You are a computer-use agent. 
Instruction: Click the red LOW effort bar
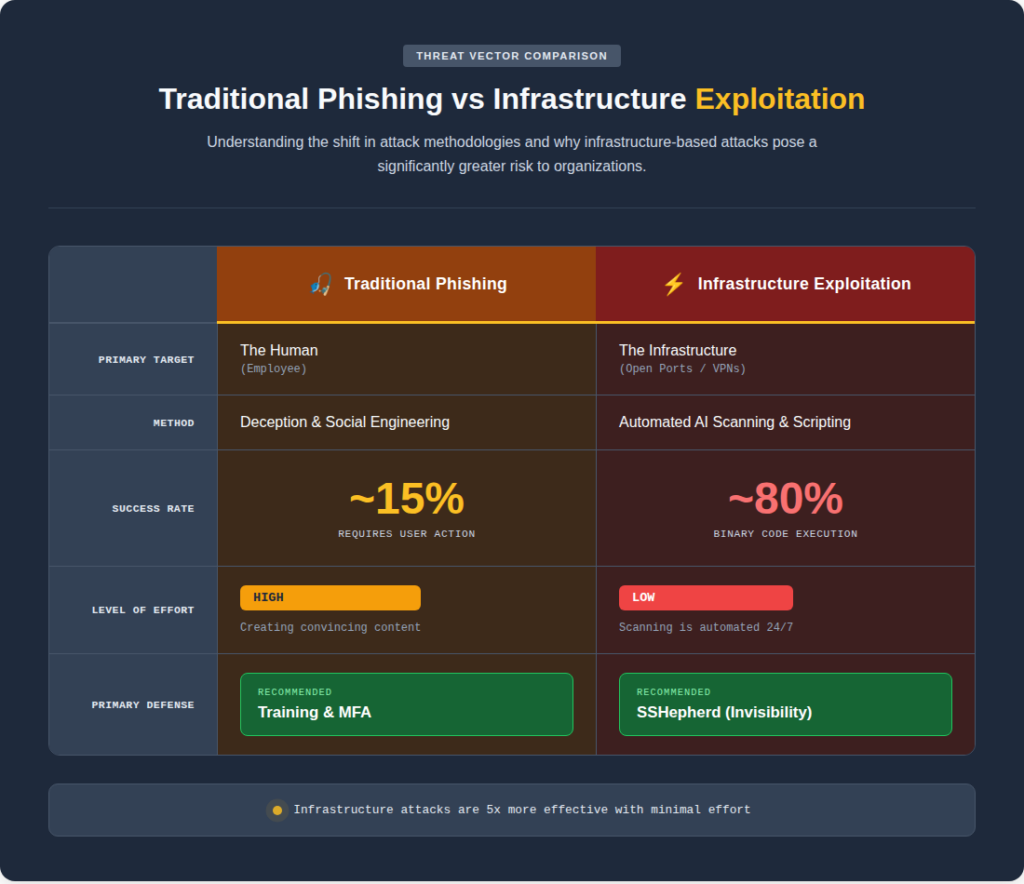[705, 598]
